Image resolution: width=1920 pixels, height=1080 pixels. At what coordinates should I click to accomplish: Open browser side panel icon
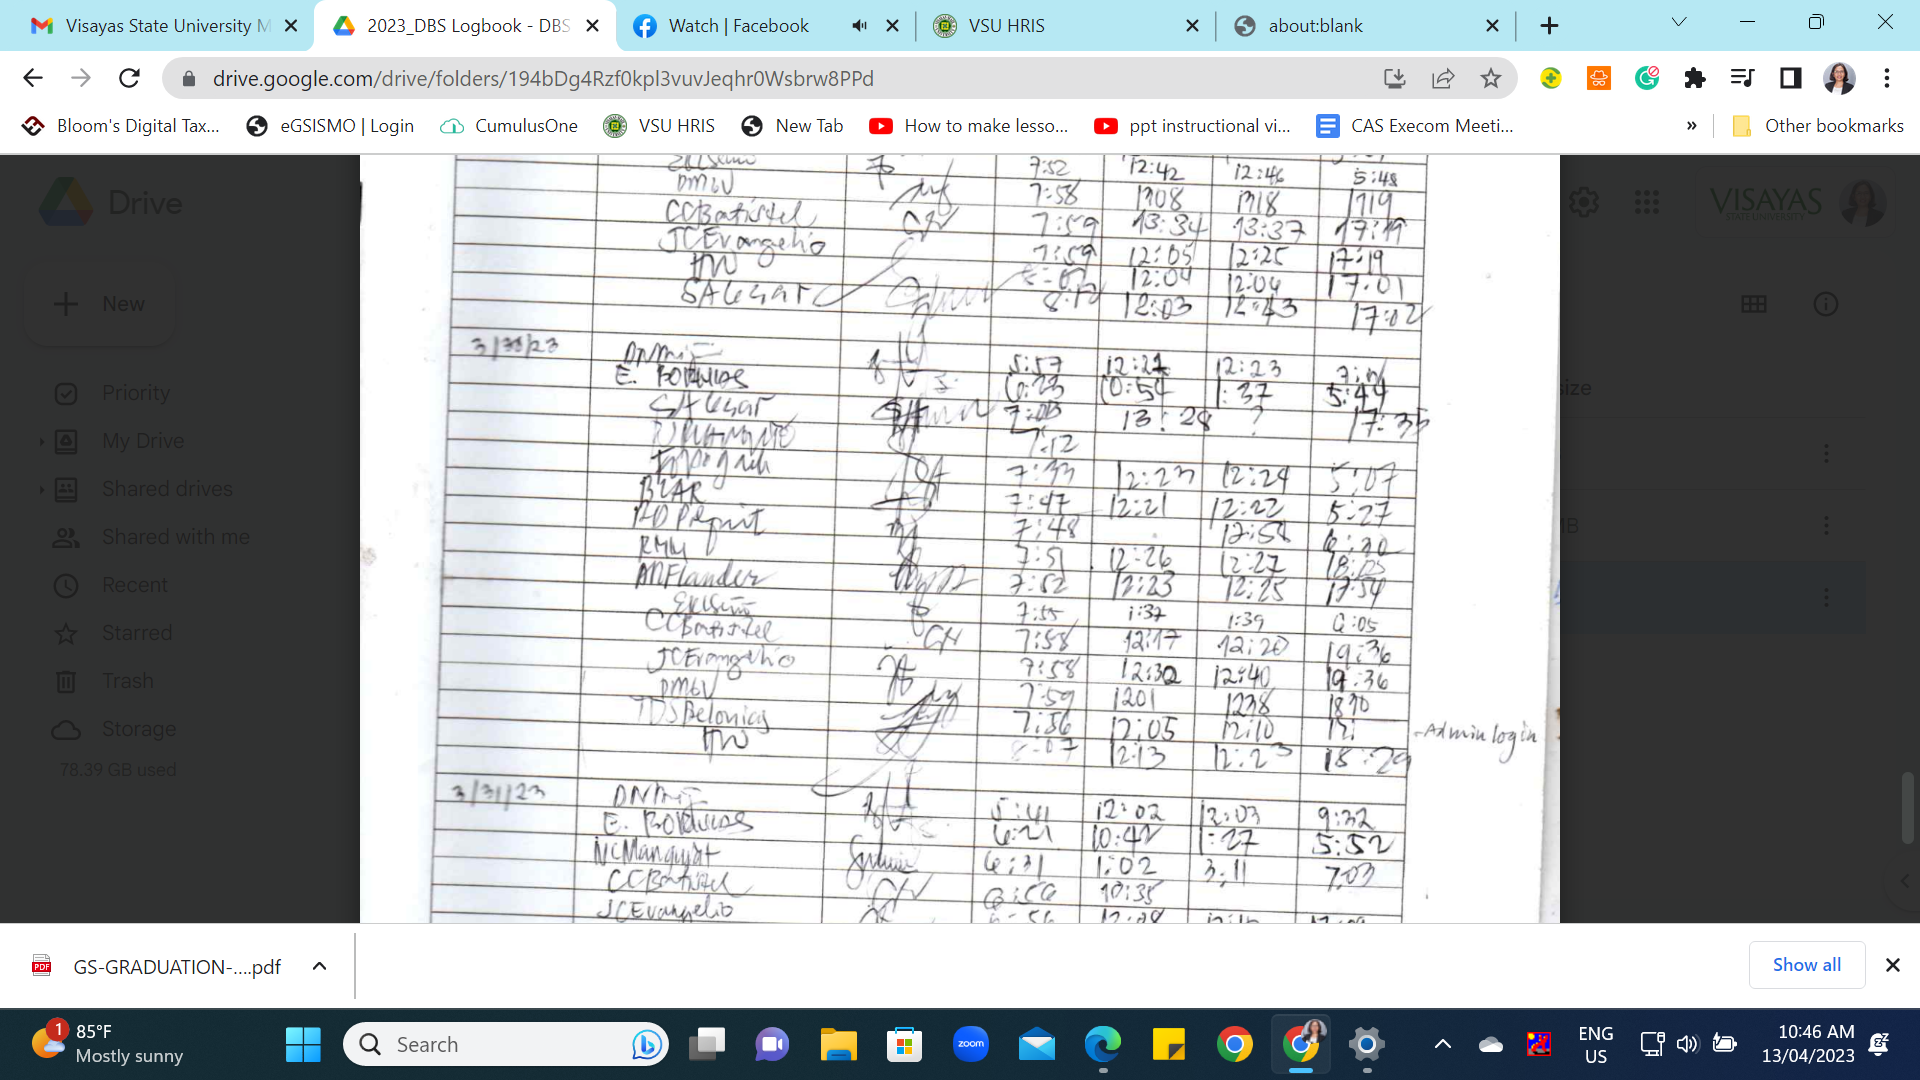pos(1791,78)
